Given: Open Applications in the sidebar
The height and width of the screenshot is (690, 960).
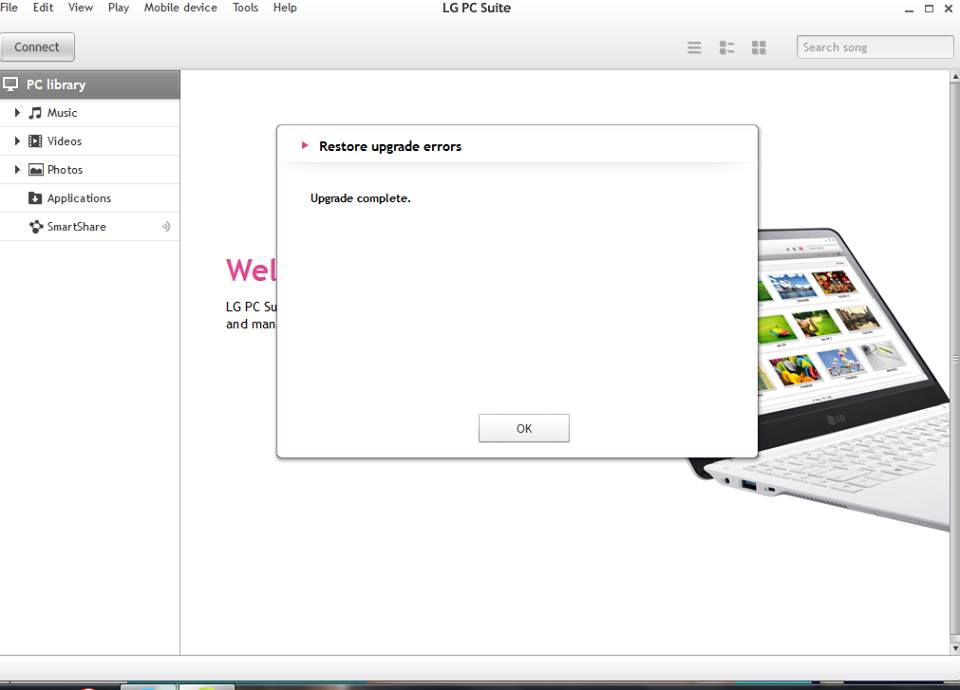Looking at the screenshot, I should (x=90, y=198).
